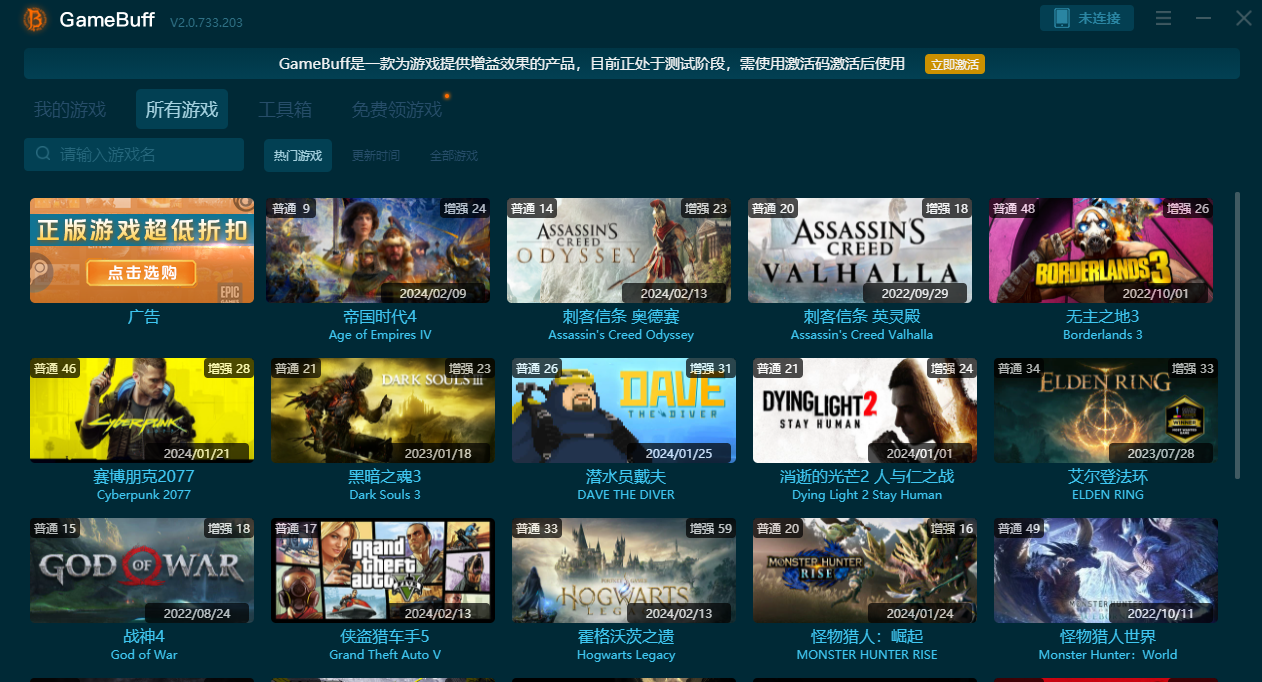The image size is (1262, 682).
Task: Click the 刺客信条 奥德赛 title text
Action: pyautogui.click(x=620, y=317)
